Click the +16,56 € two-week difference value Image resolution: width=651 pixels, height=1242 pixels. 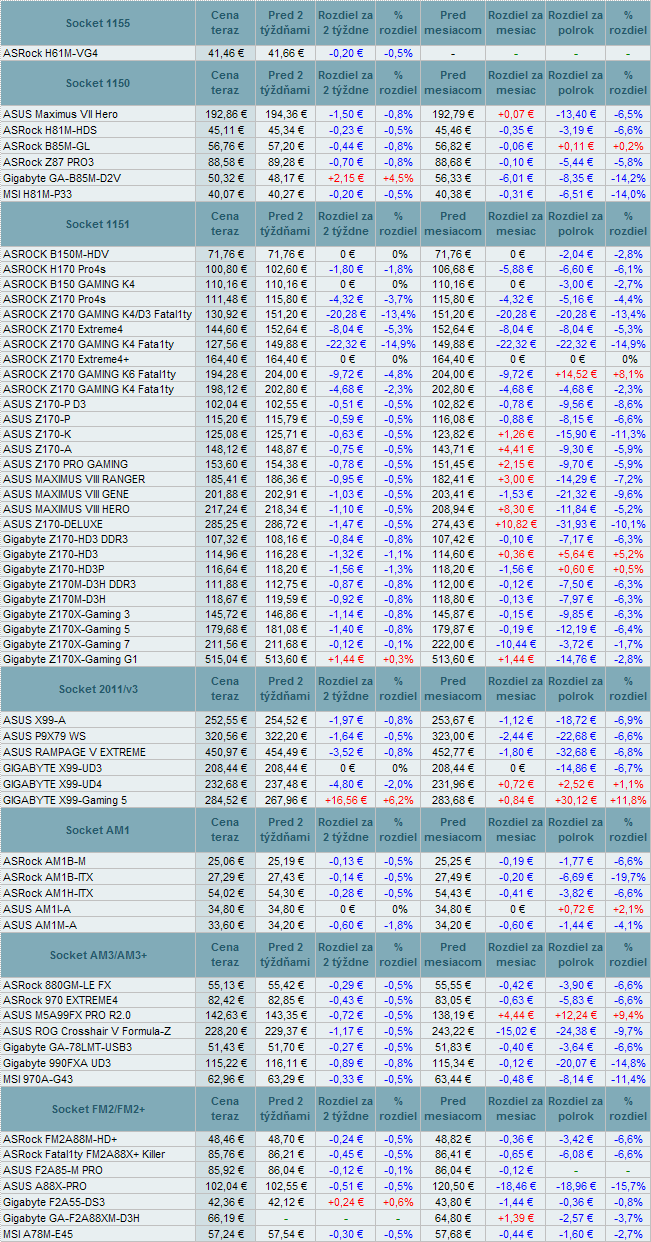(345, 800)
